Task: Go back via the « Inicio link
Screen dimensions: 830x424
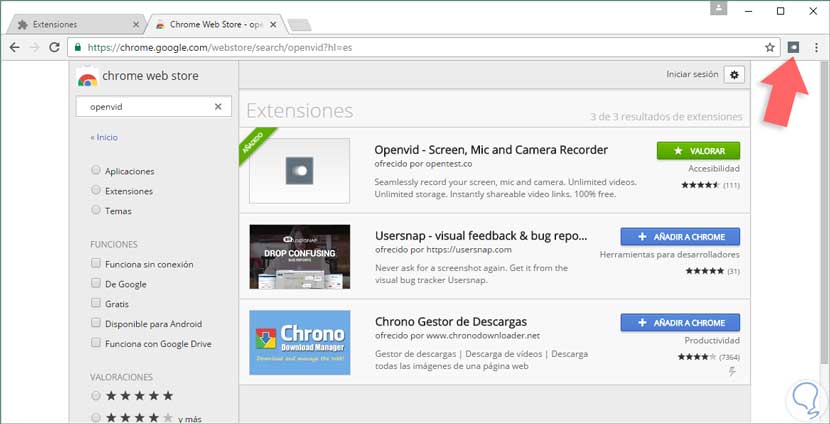Action: pyautogui.click(x=104, y=137)
